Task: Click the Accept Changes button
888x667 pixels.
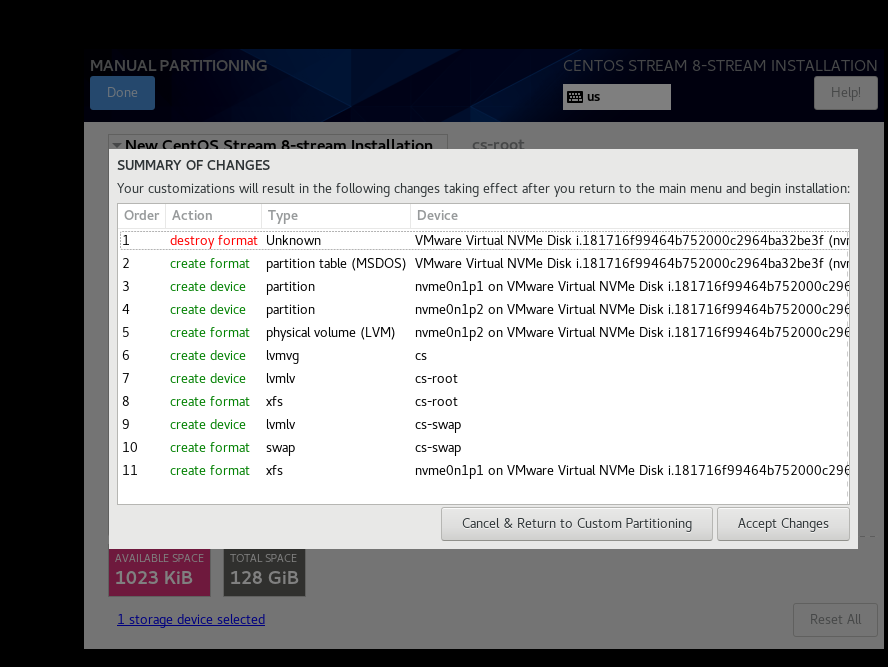Action: (x=783, y=524)
